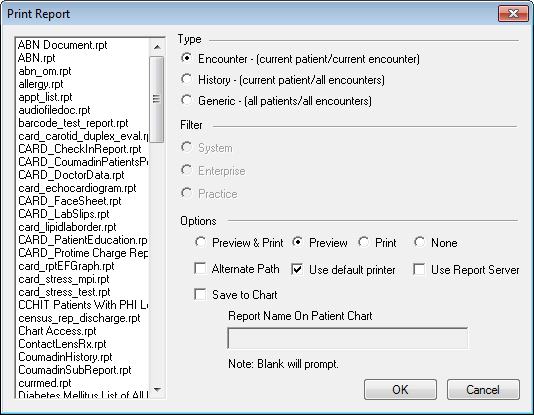534x415 pixels.
Task: Enable the Use Report Server checkbox
Action: (419, 269)
